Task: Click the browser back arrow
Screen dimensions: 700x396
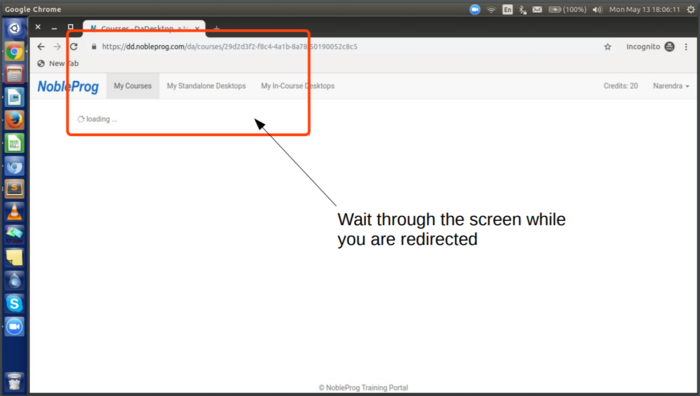Action: point(41,46)
